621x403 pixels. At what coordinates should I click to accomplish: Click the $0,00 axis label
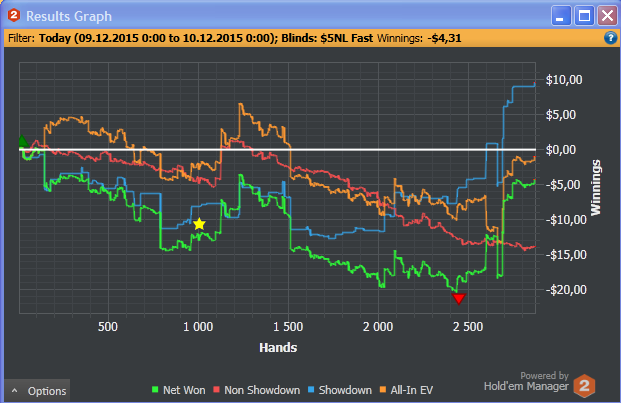click(x=561, y=150)
